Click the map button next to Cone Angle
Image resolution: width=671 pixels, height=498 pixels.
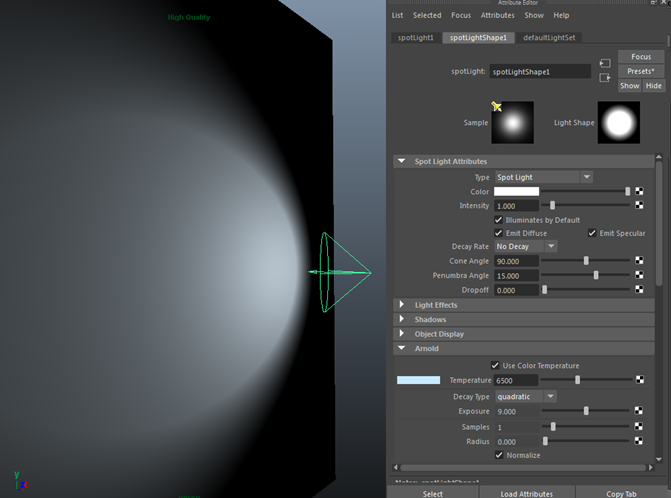tap(639, 261)
